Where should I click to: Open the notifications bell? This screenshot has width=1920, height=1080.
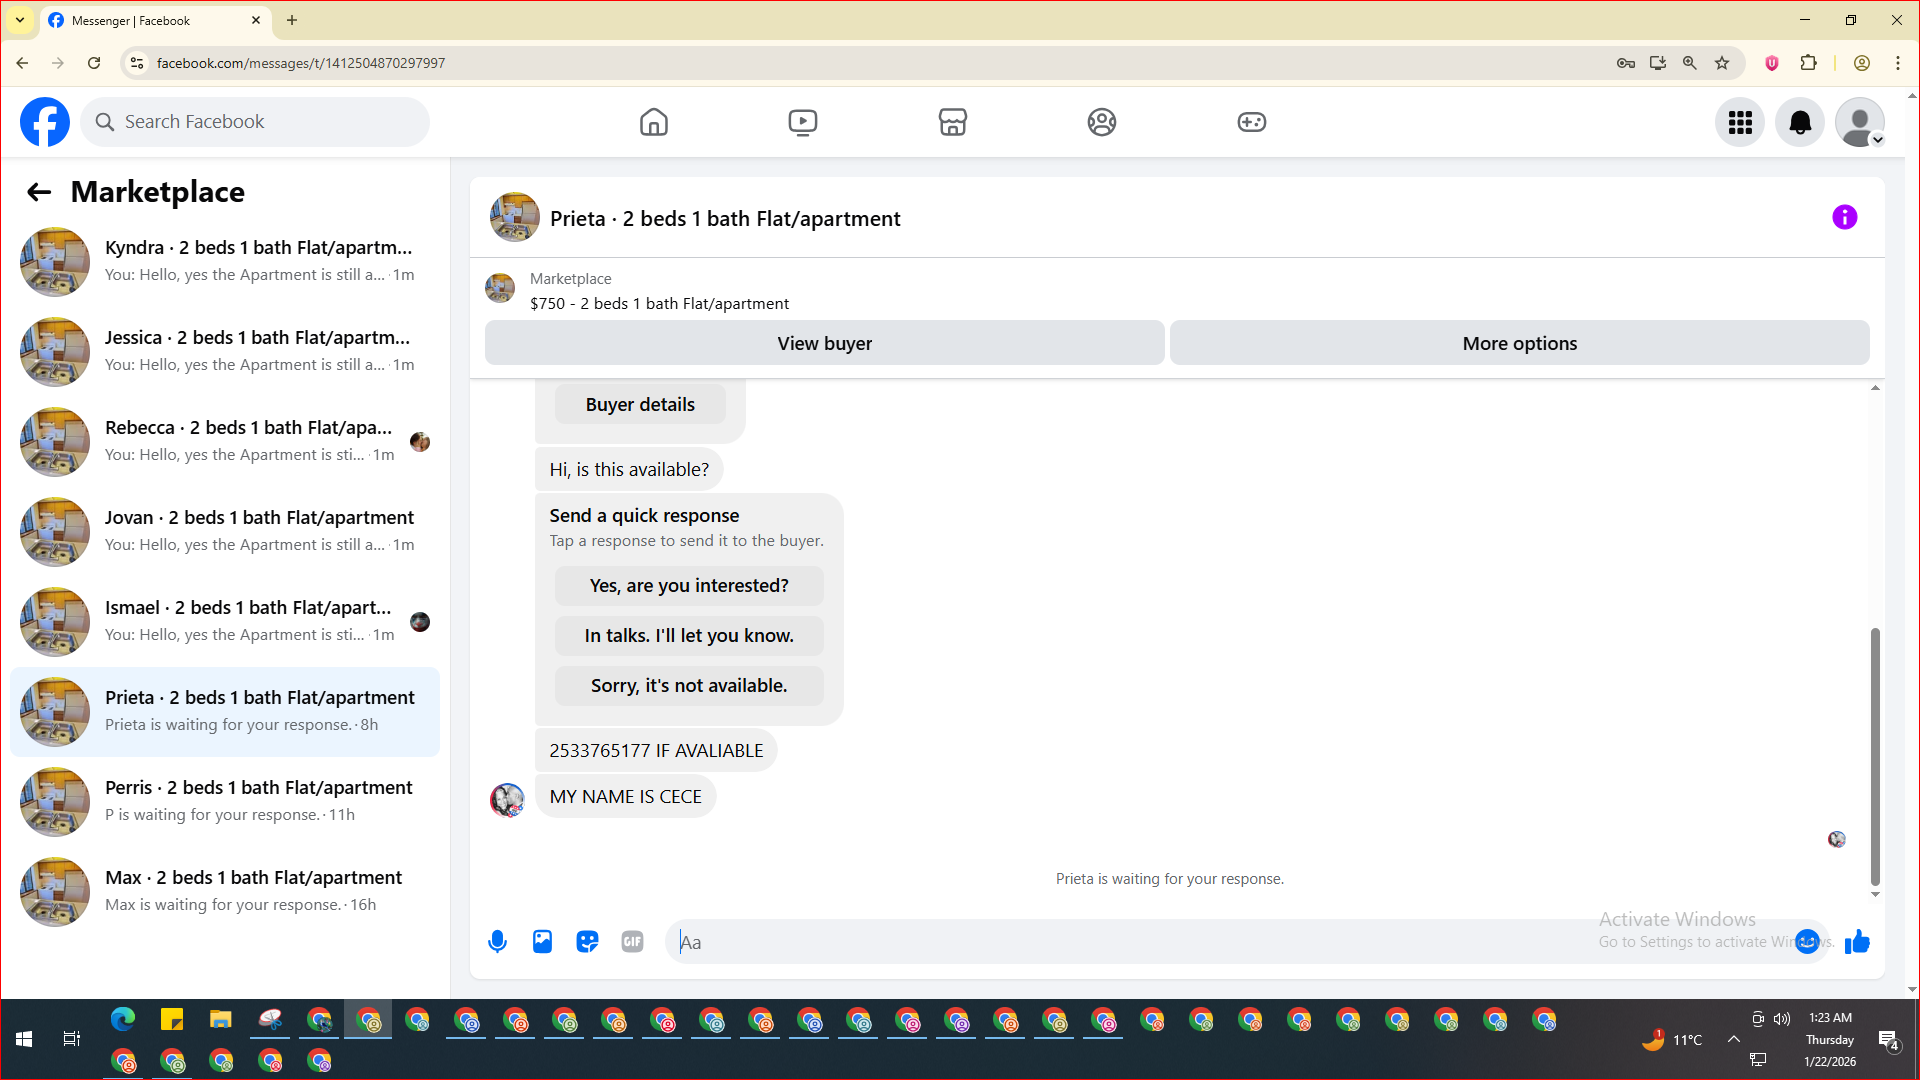click(x=1799, y=122)
